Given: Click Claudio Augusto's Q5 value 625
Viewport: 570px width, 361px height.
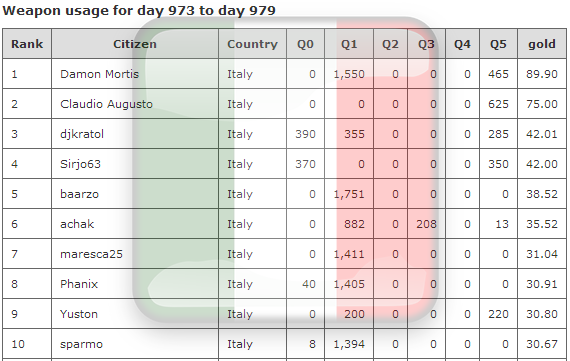Looking at the screenshot, I should pyautogui.click(x=498, y=104).
